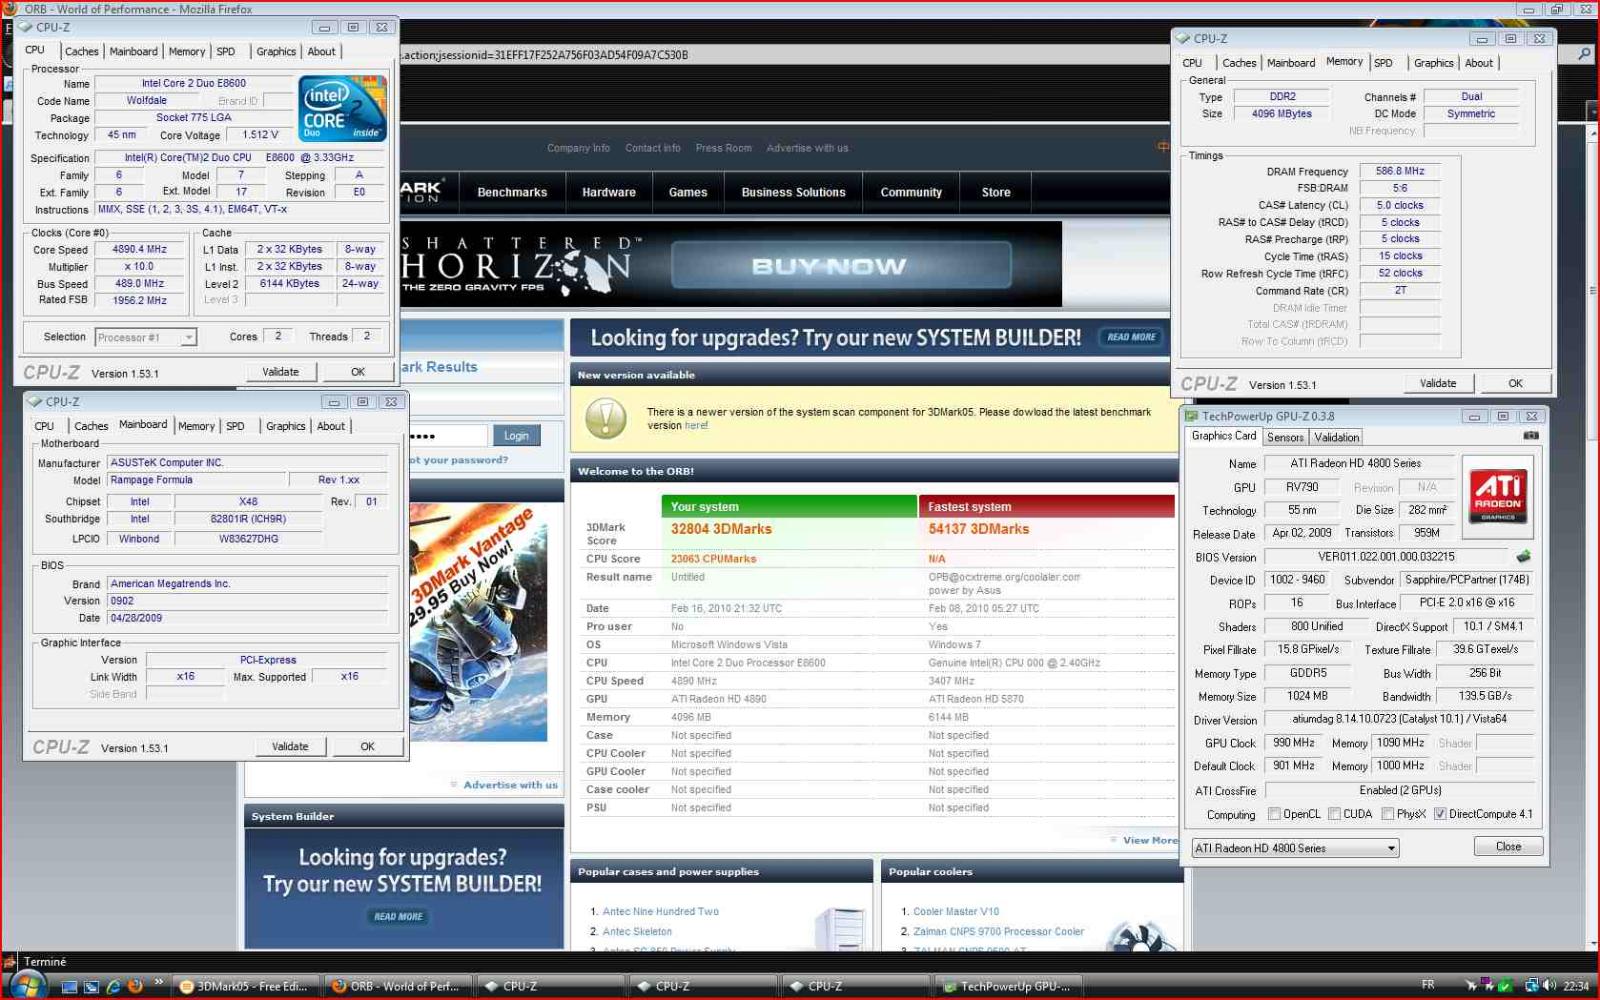Viewport: 1600px width, 1000px height.
Task: Click the FR language indicator in the taskbar
Action: point(1428,985)
